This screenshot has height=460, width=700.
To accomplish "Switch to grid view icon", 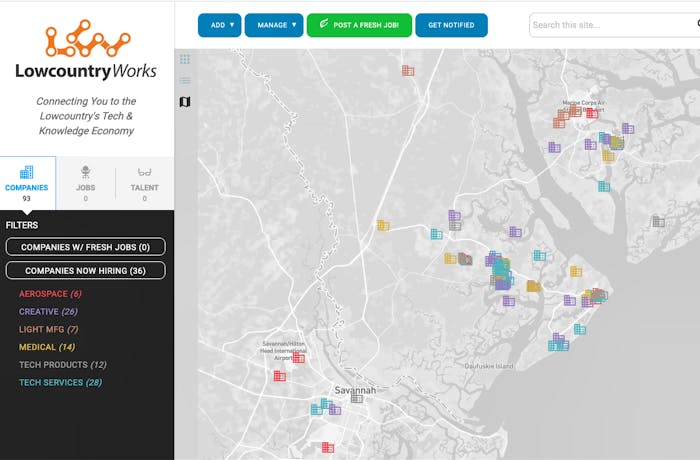I will click(185, 59).
